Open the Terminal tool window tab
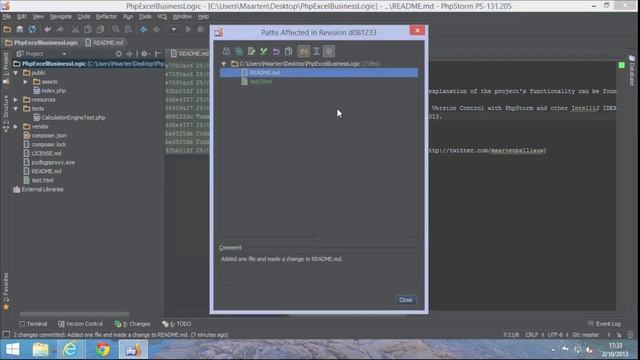Screen dimensions: 640x360 (x=33, y=324)
